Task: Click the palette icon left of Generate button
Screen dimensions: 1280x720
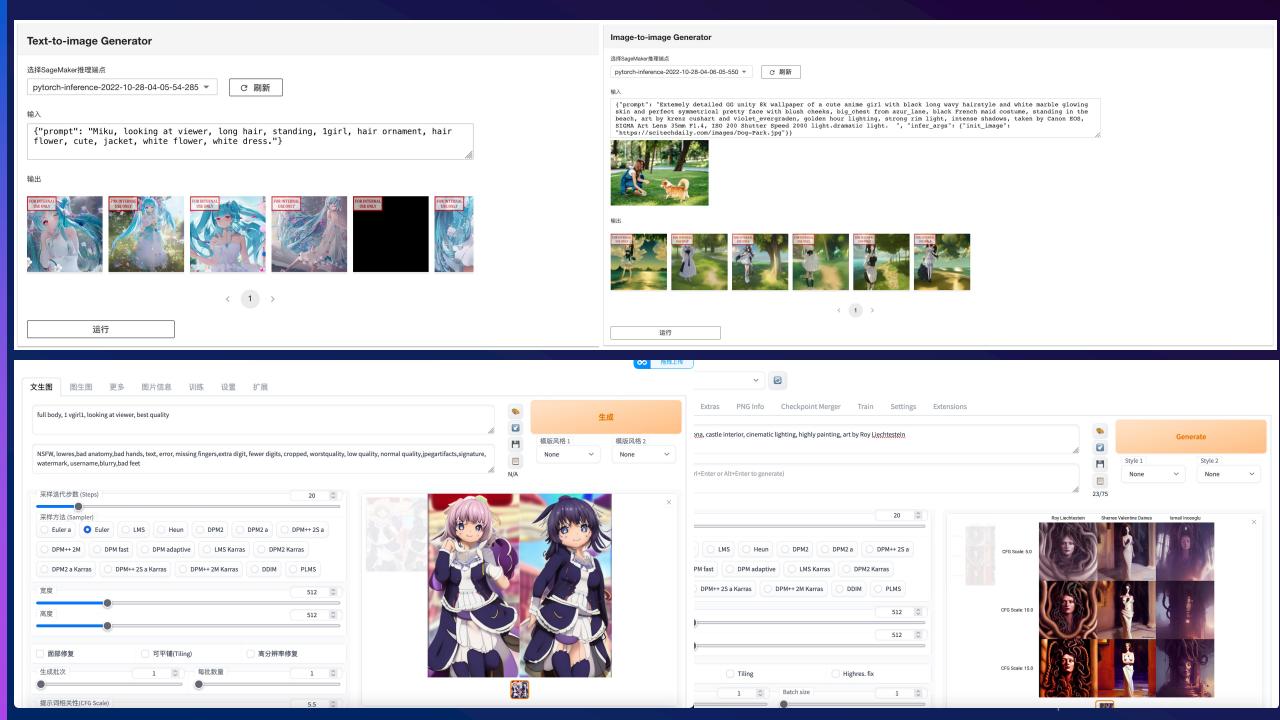Action: 1100,431
